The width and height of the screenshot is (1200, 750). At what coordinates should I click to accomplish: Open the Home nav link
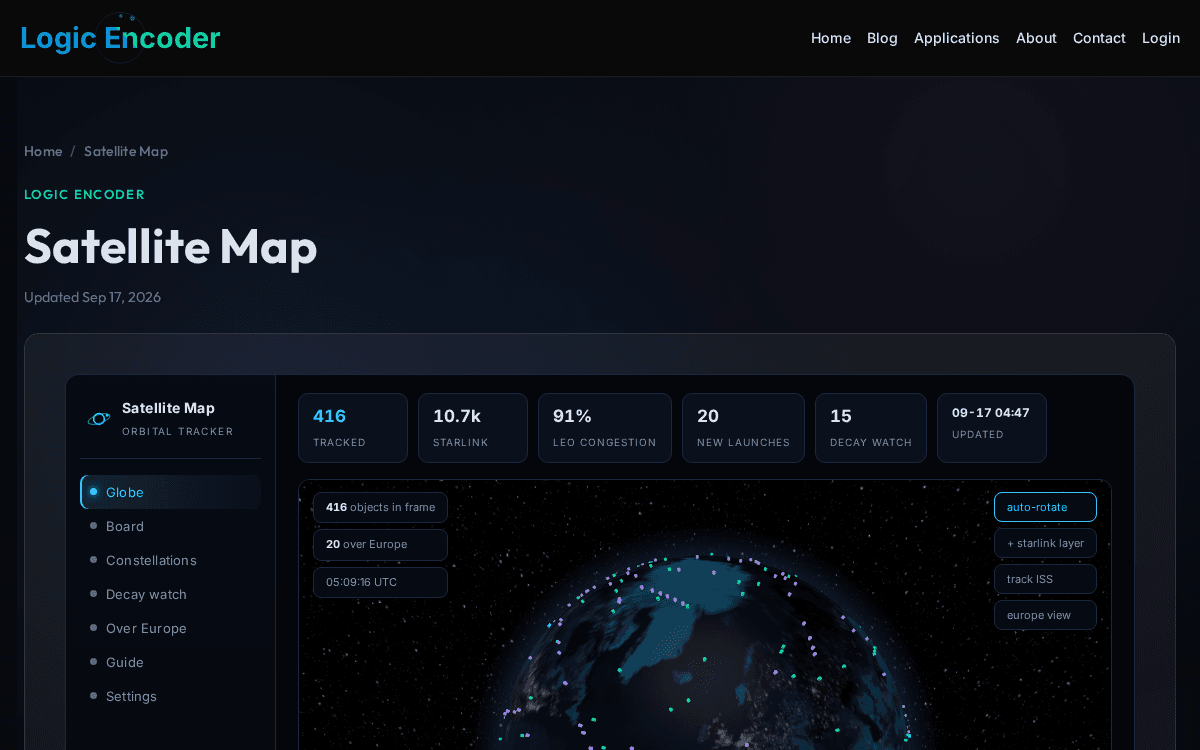831,38
